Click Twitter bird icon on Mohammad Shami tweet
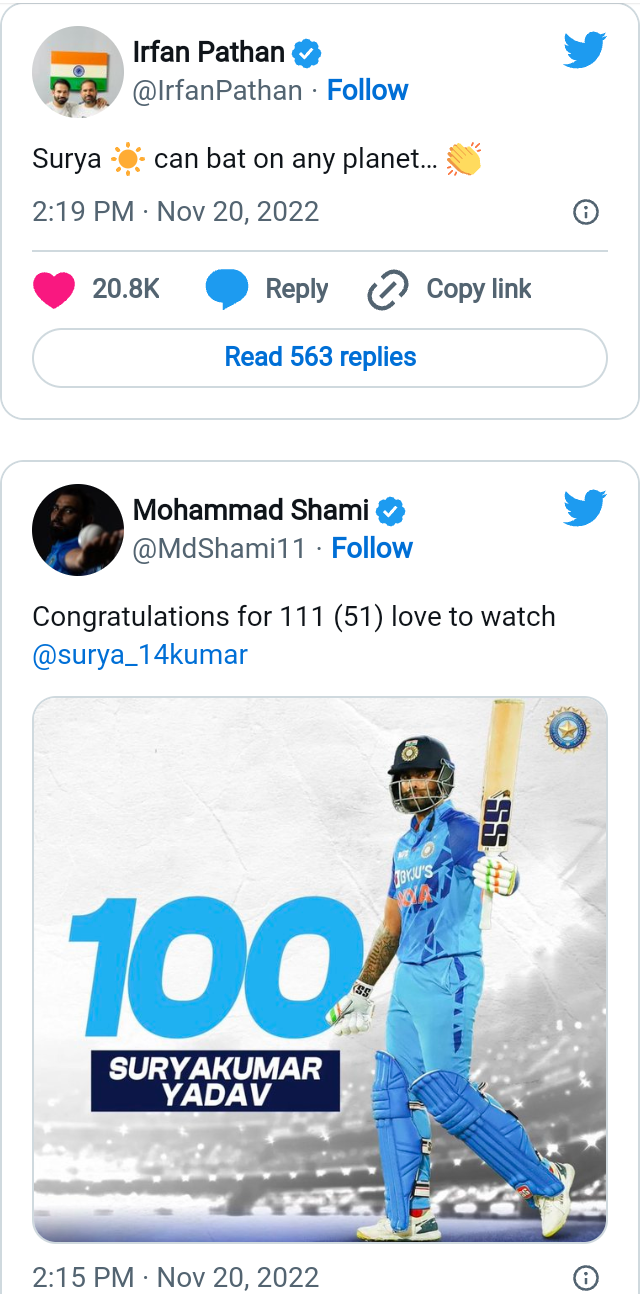 pos(584,508)
